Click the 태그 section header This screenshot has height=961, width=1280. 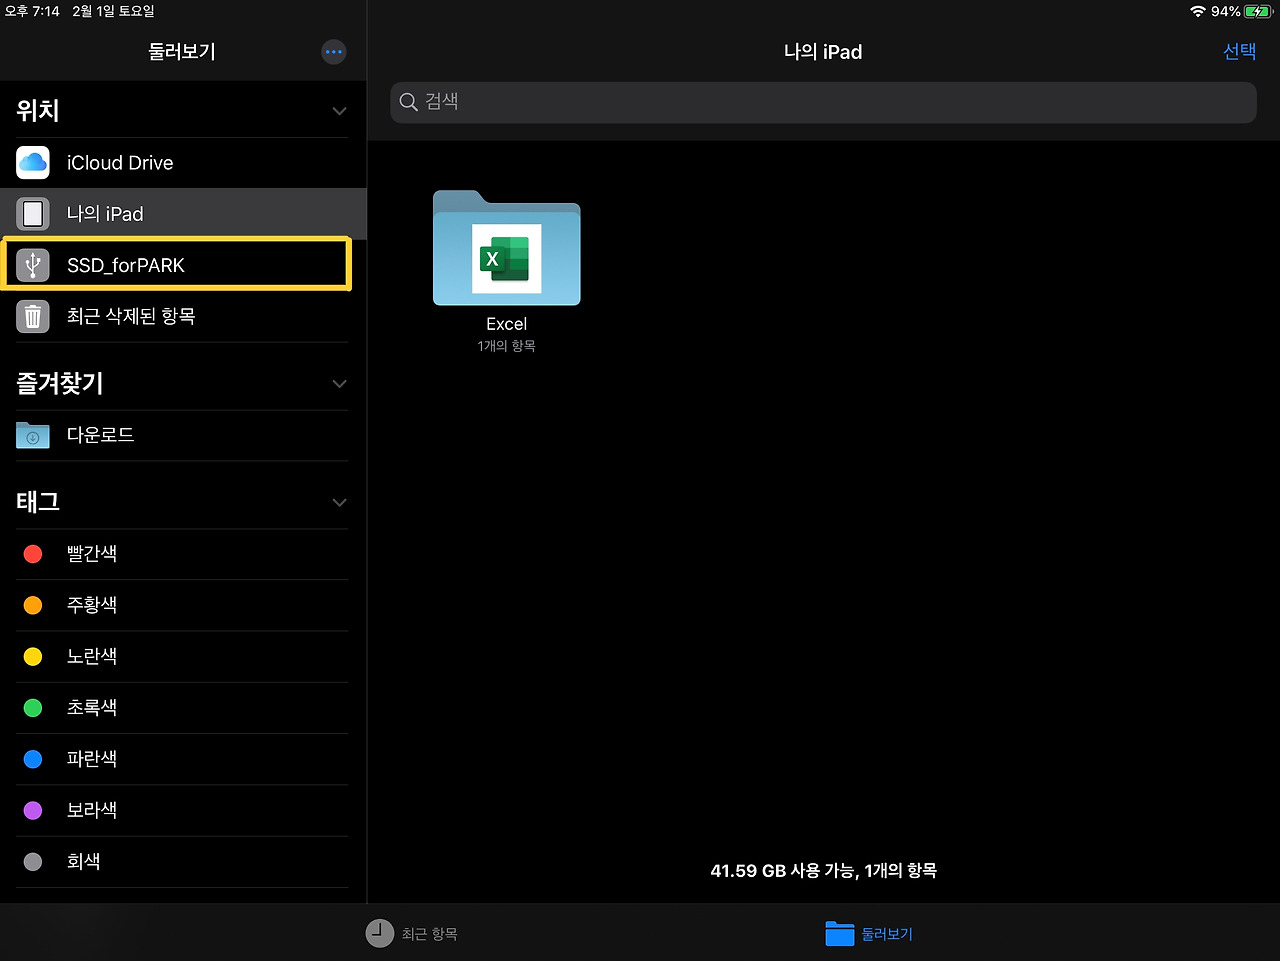38,502
